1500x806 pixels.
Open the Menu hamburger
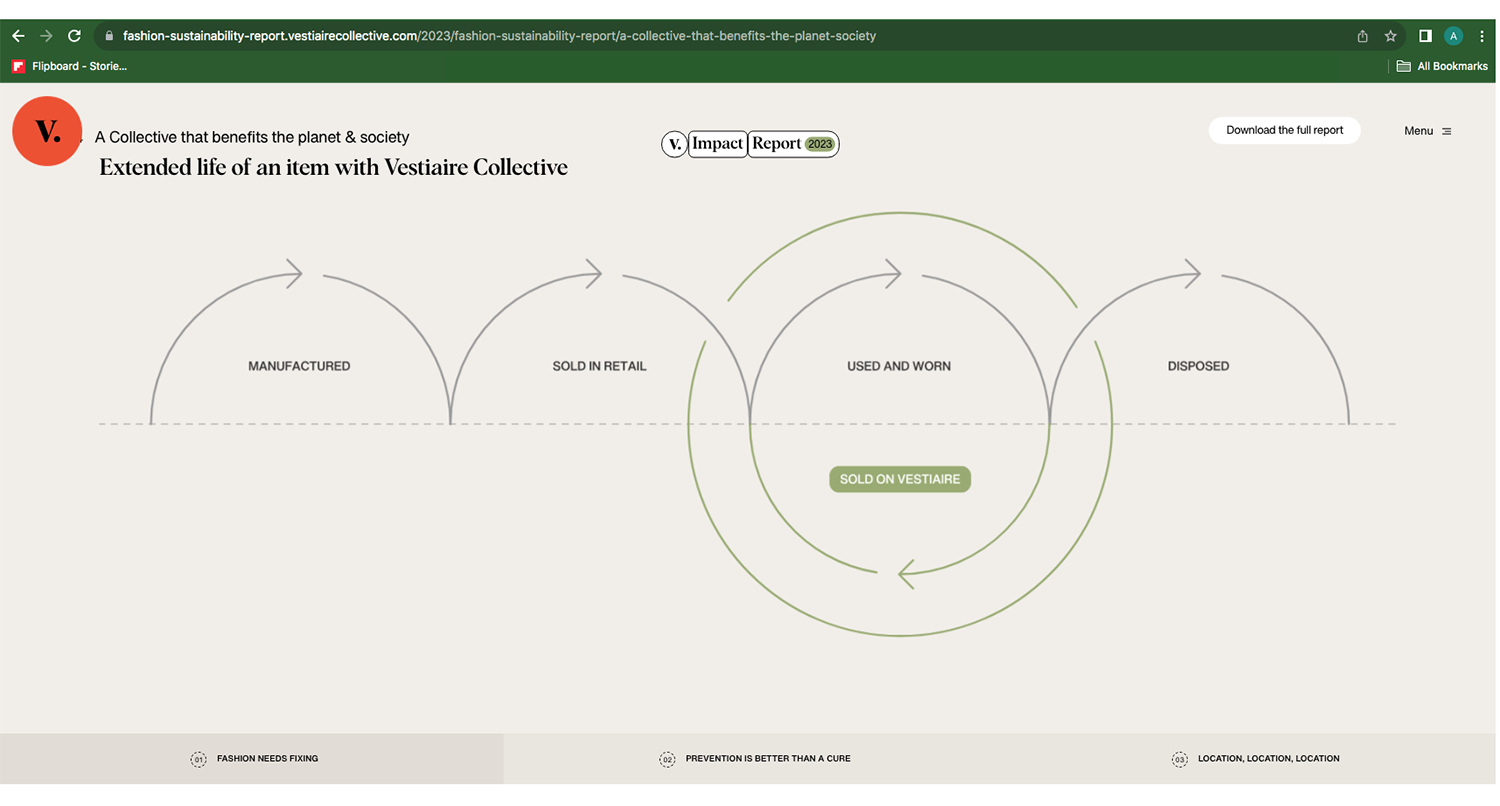[1428, 131]
